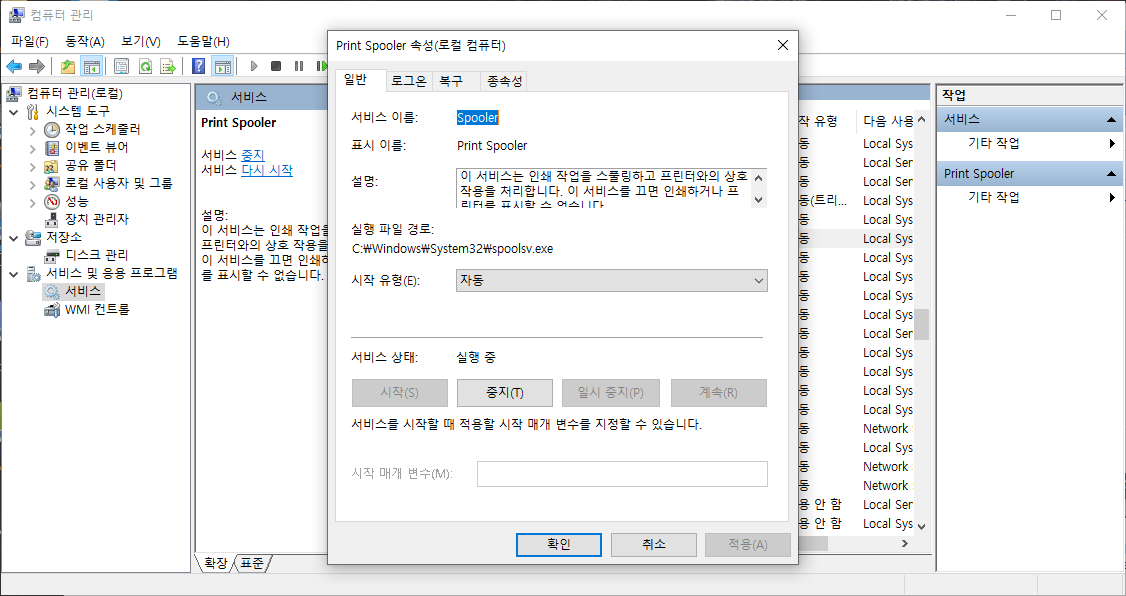Click the Stop Service square icon
This screenshot has height=596, width=1126.
[276, 67]
